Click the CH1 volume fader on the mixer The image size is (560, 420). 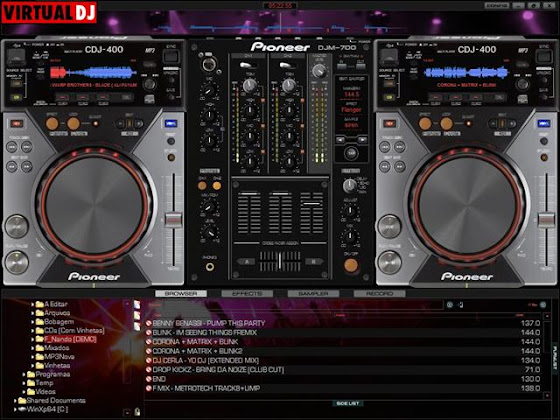pyautogui.click(x=249, y=195)
